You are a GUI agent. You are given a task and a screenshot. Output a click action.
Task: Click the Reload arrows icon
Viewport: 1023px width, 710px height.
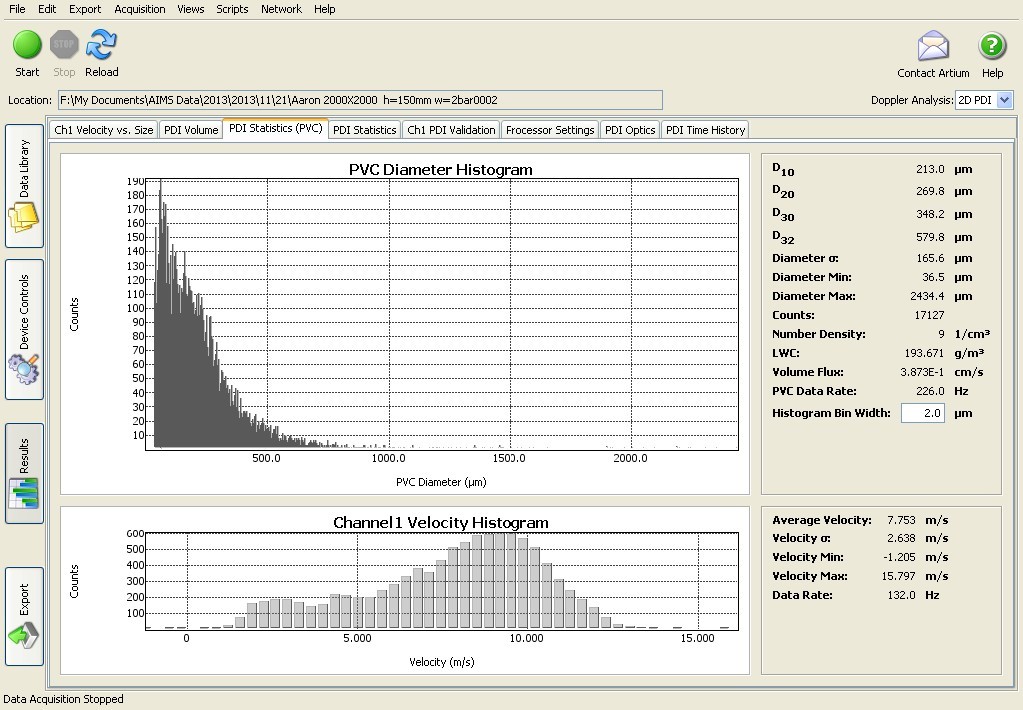tap(101, 45)
